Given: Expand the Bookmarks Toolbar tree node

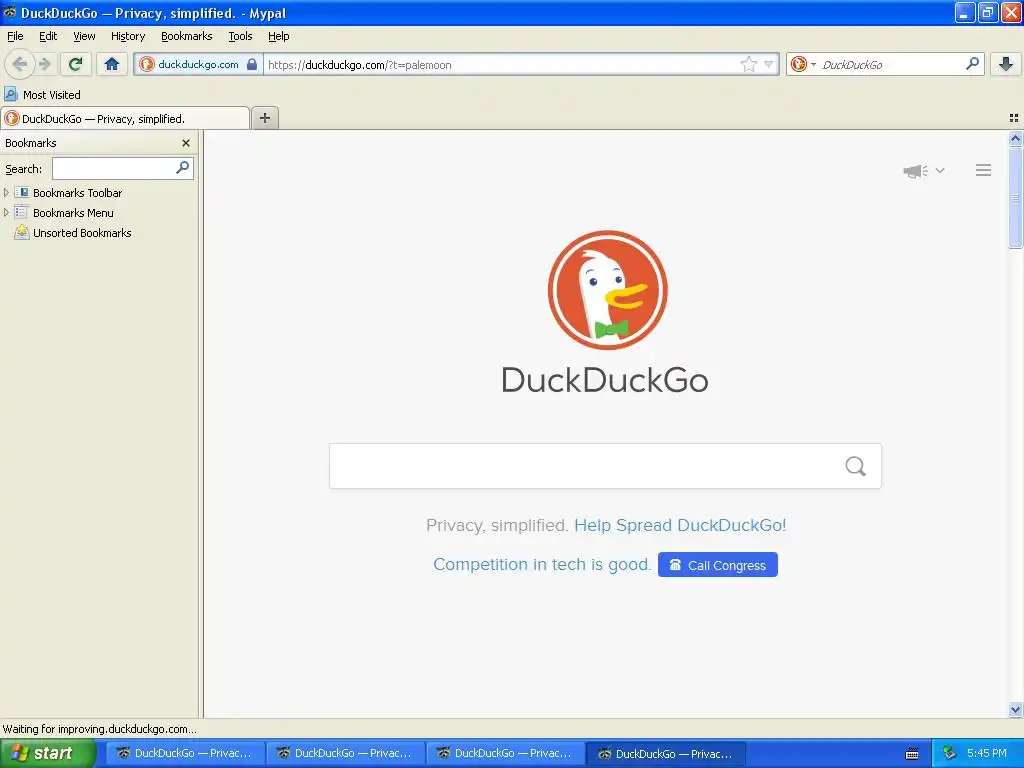Looking at the screenshot, I should [x=6, y=193].
